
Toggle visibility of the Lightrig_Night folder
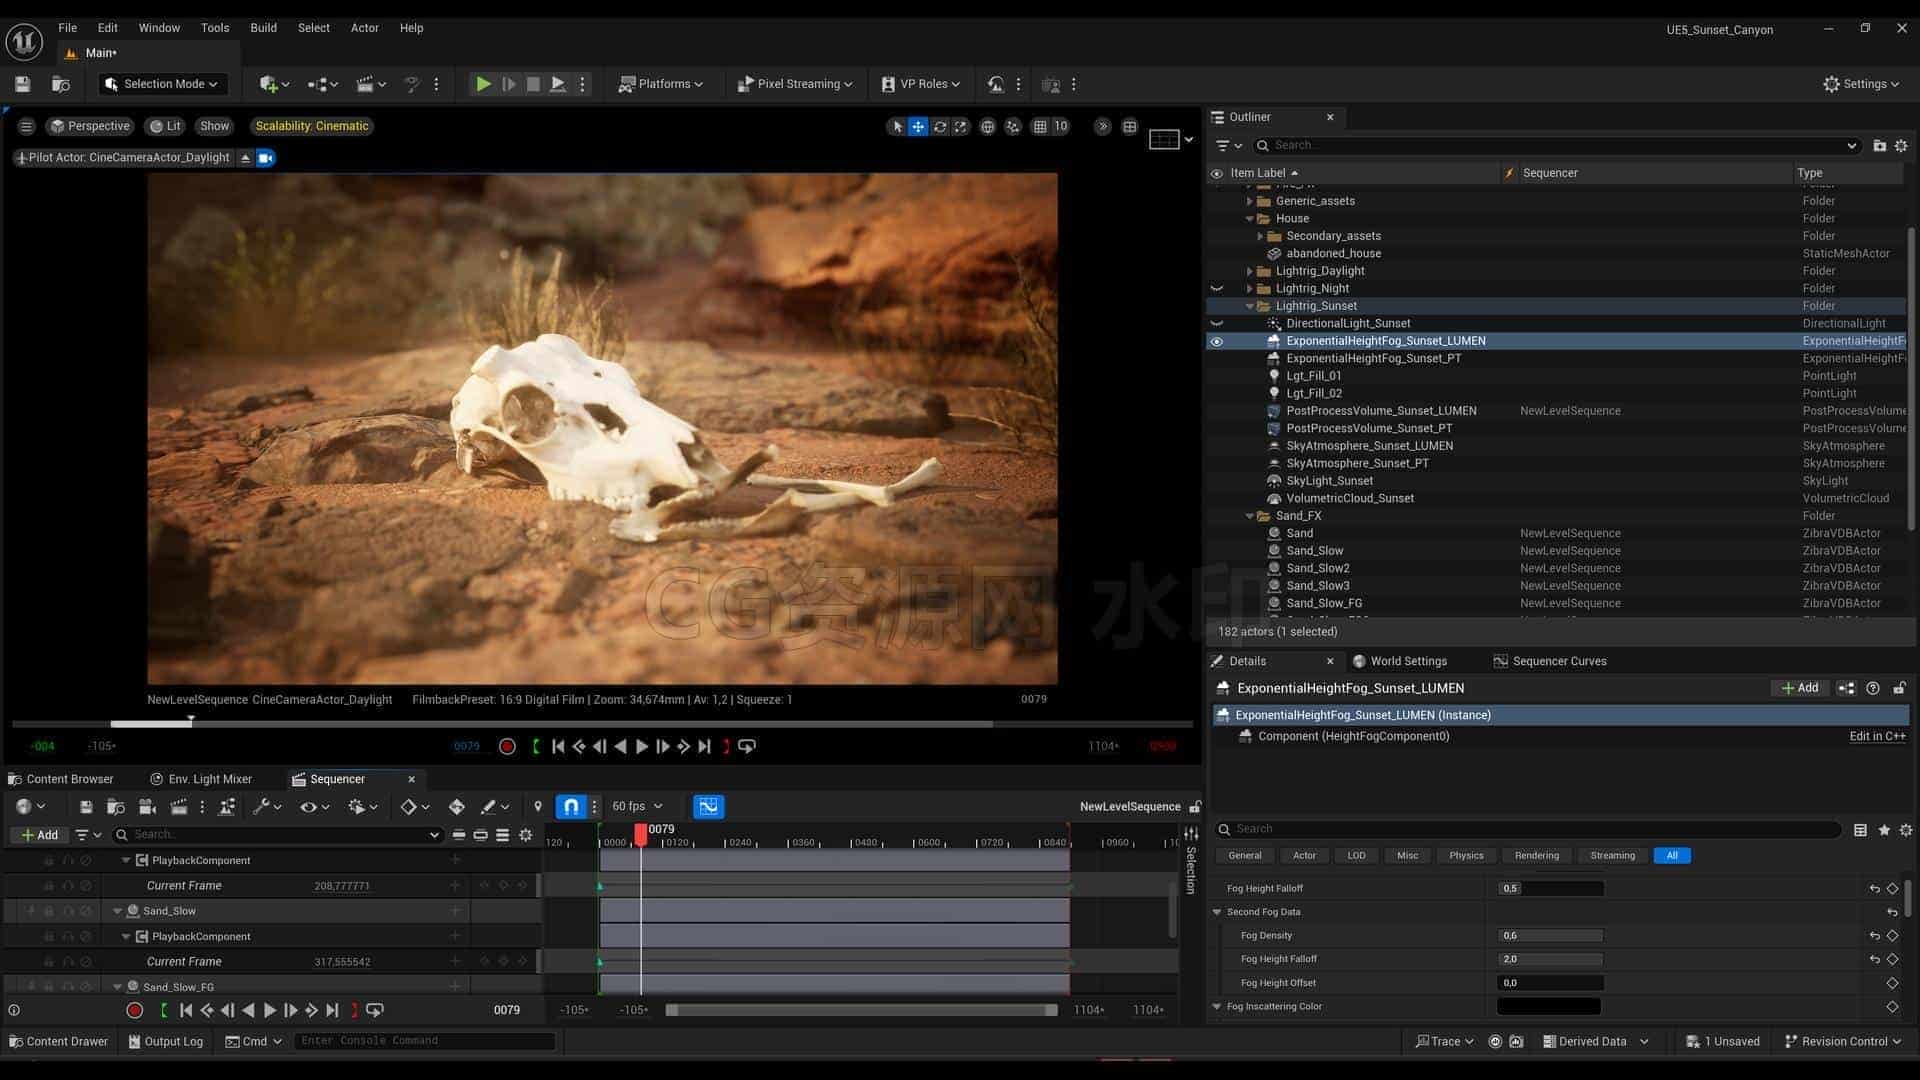[1217, 289]
